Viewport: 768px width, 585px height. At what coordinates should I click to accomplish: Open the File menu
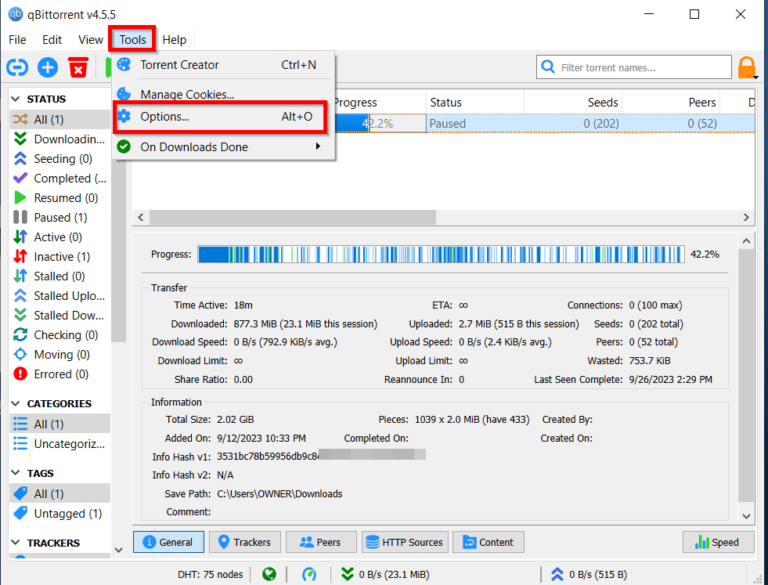[17, 40]
